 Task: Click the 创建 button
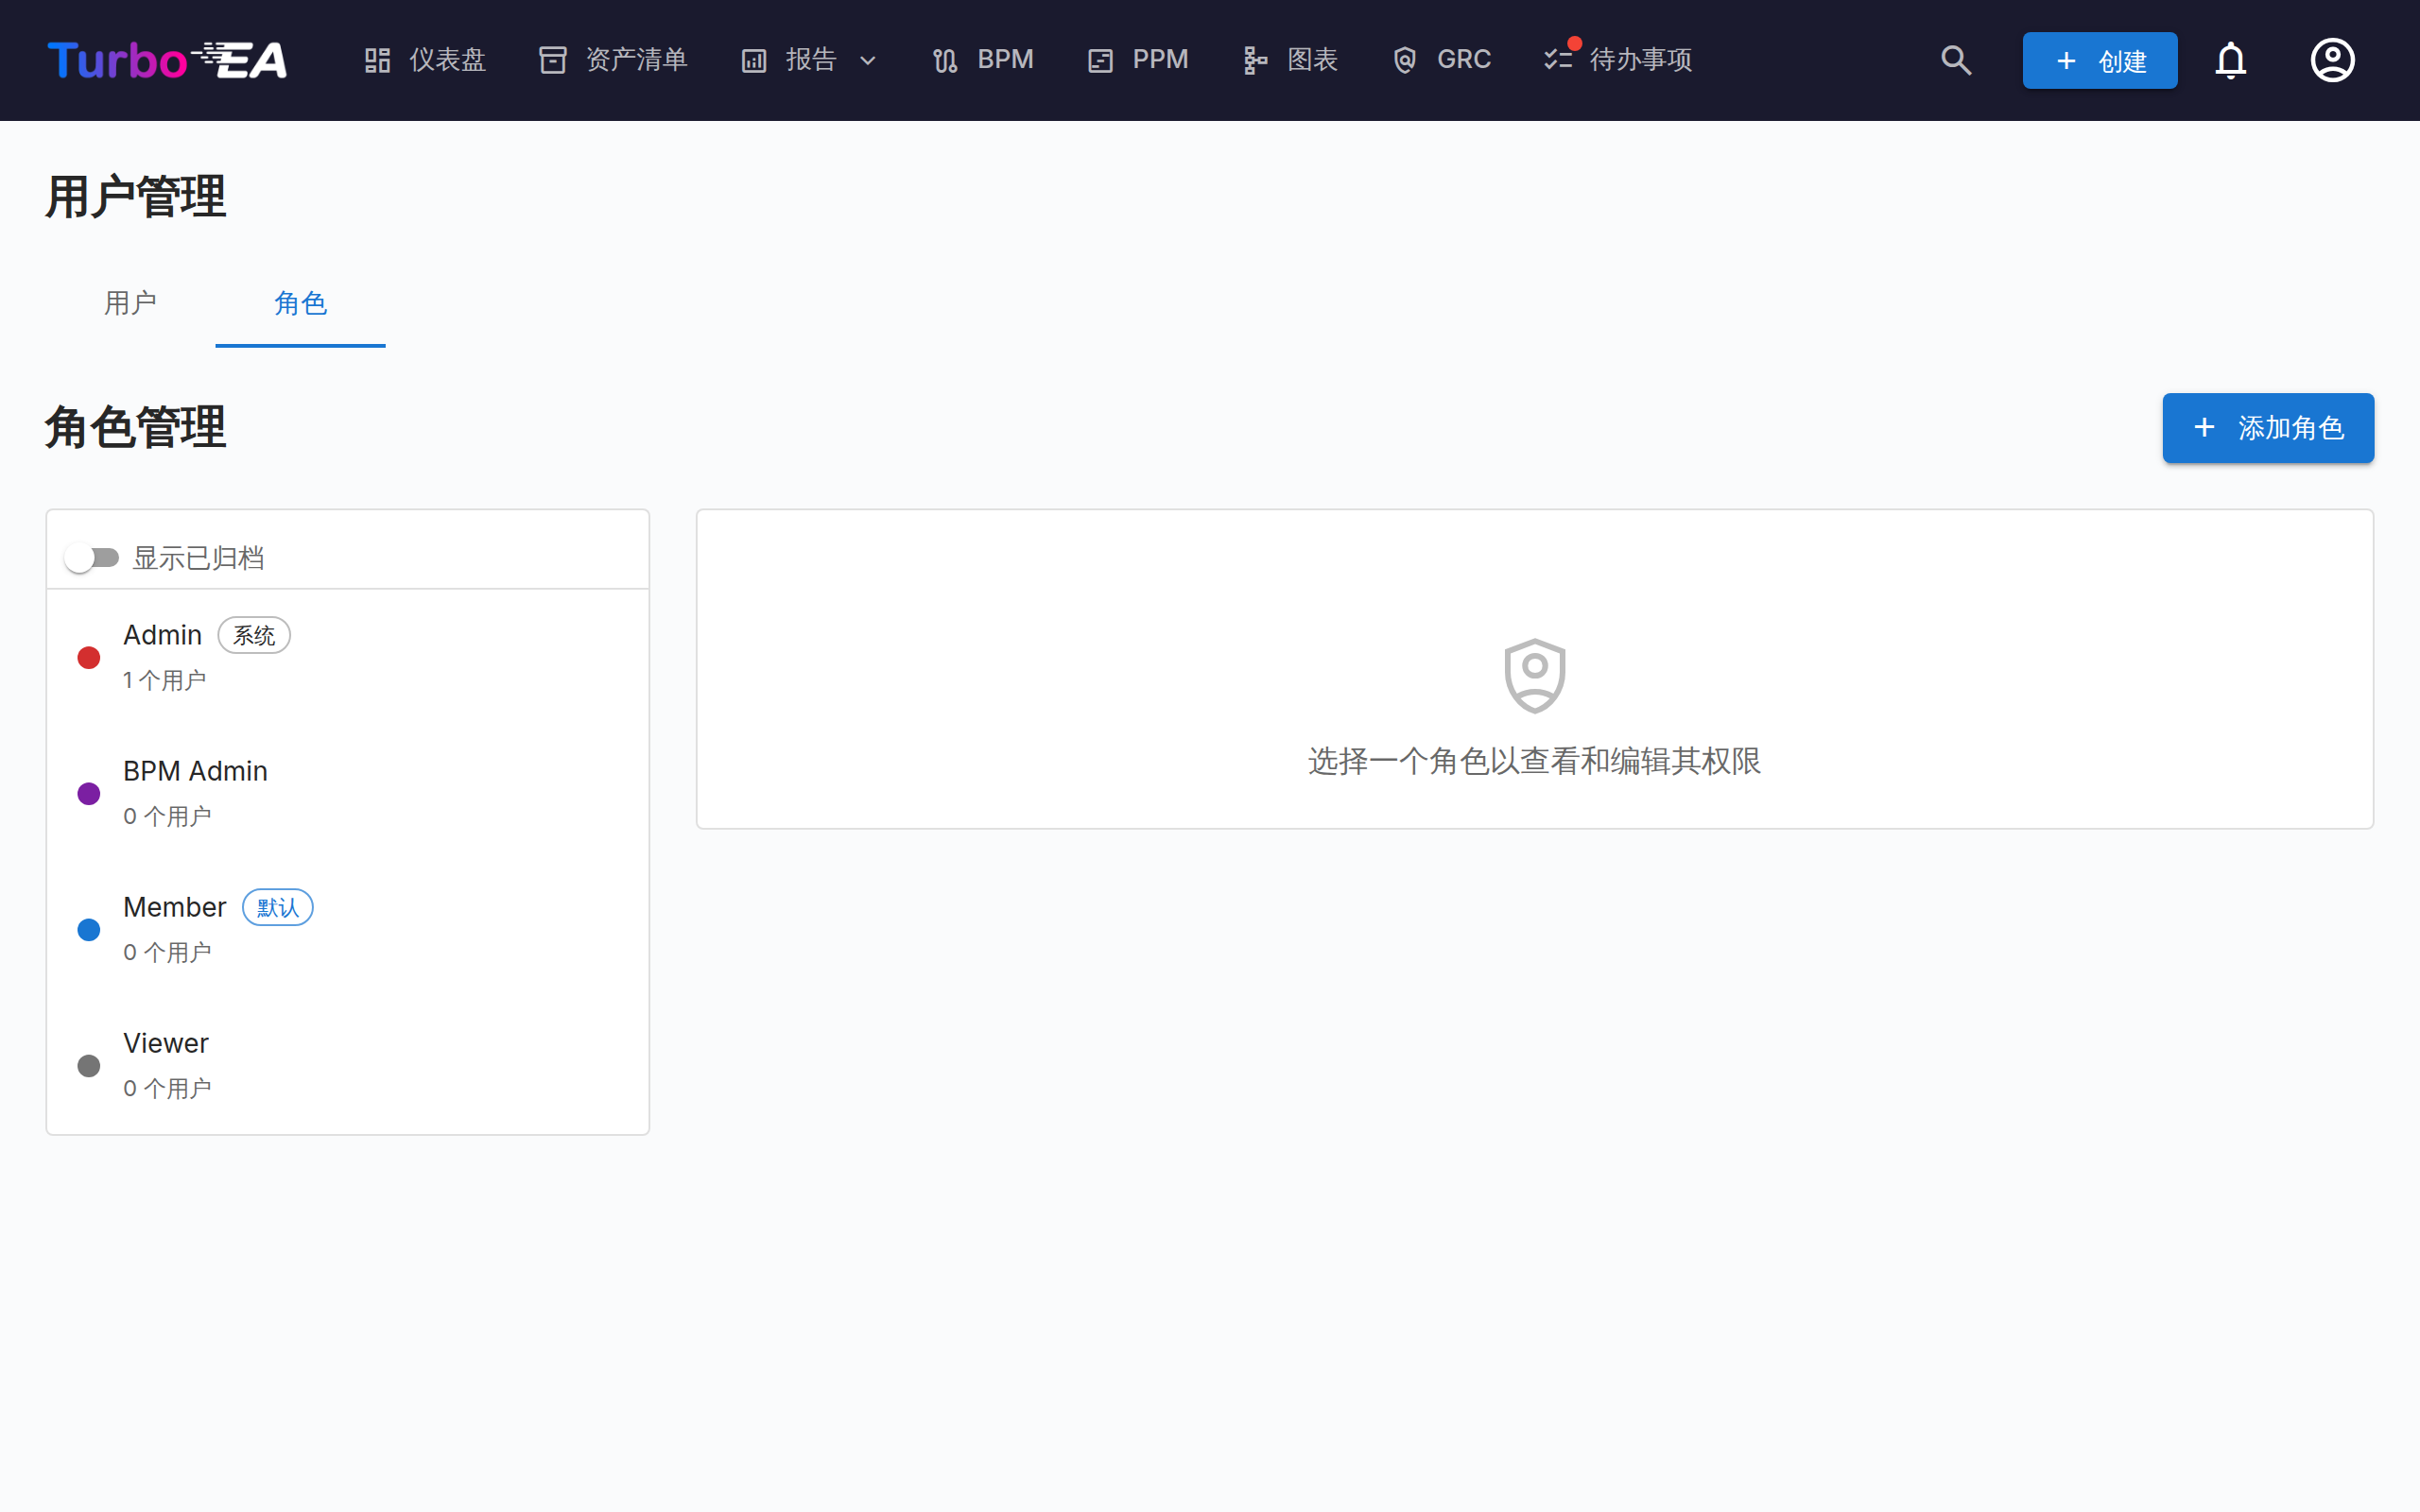click(x=2099, y=61)
